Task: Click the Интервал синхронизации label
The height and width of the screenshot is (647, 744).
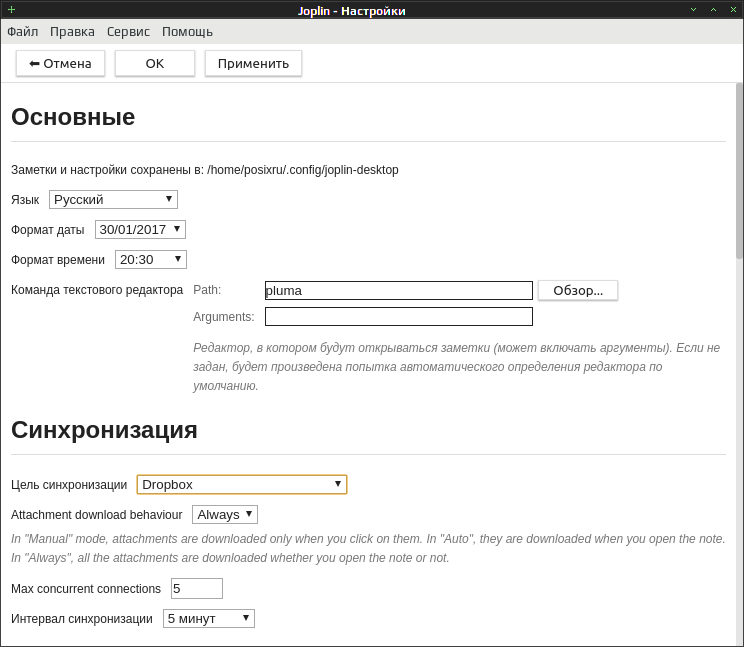Action: tap(82, 619)
